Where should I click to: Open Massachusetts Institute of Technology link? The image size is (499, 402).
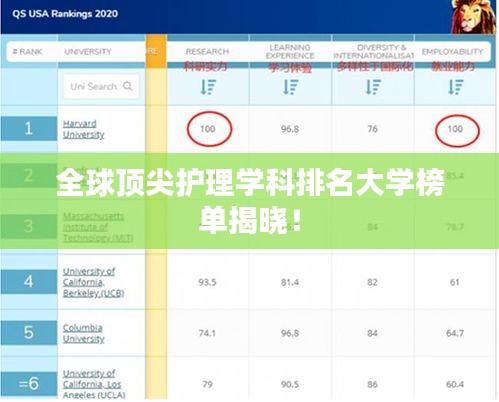[98, 227]
